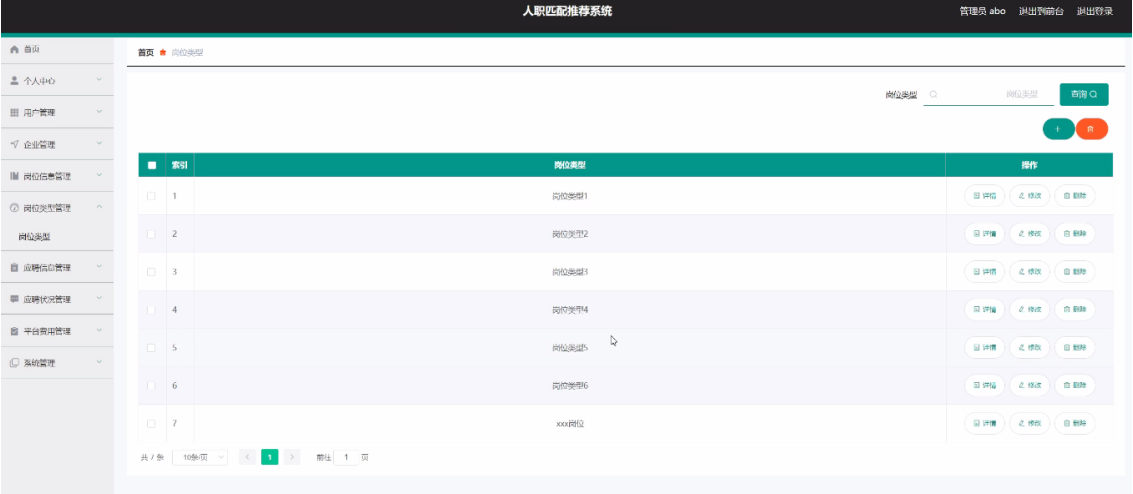Expand the 应聘状况管理 chevron

100,298
